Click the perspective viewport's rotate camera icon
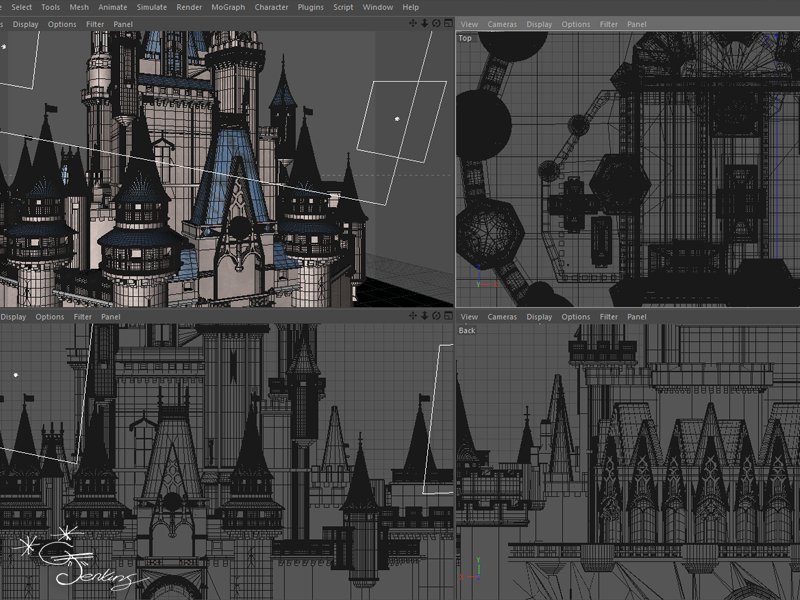 [x=436, y=23]
